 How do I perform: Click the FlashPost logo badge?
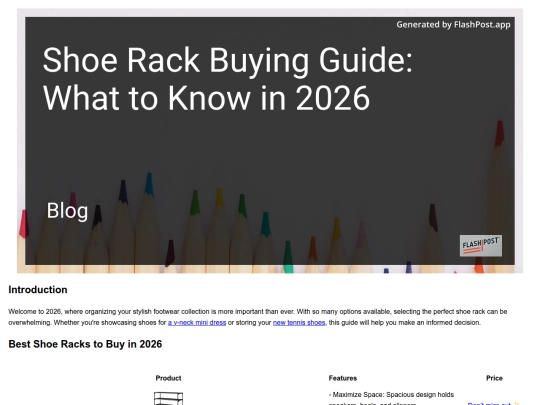coord(481,246)
